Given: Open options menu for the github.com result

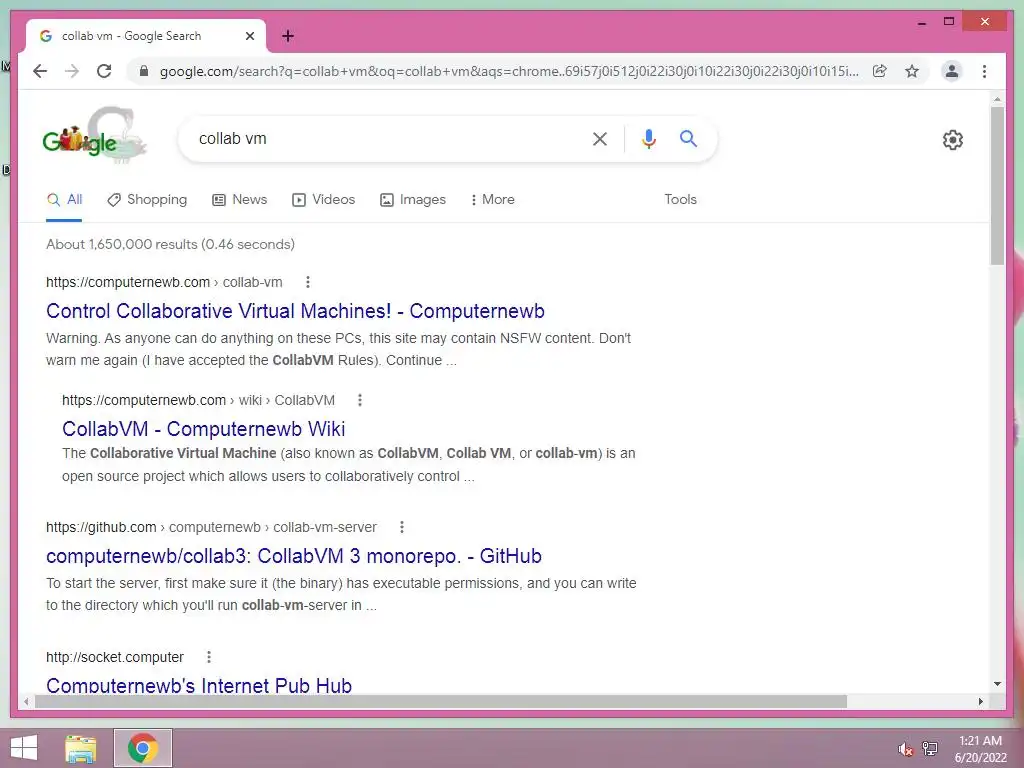Looking at the screenshot, I should pos(402,527).
